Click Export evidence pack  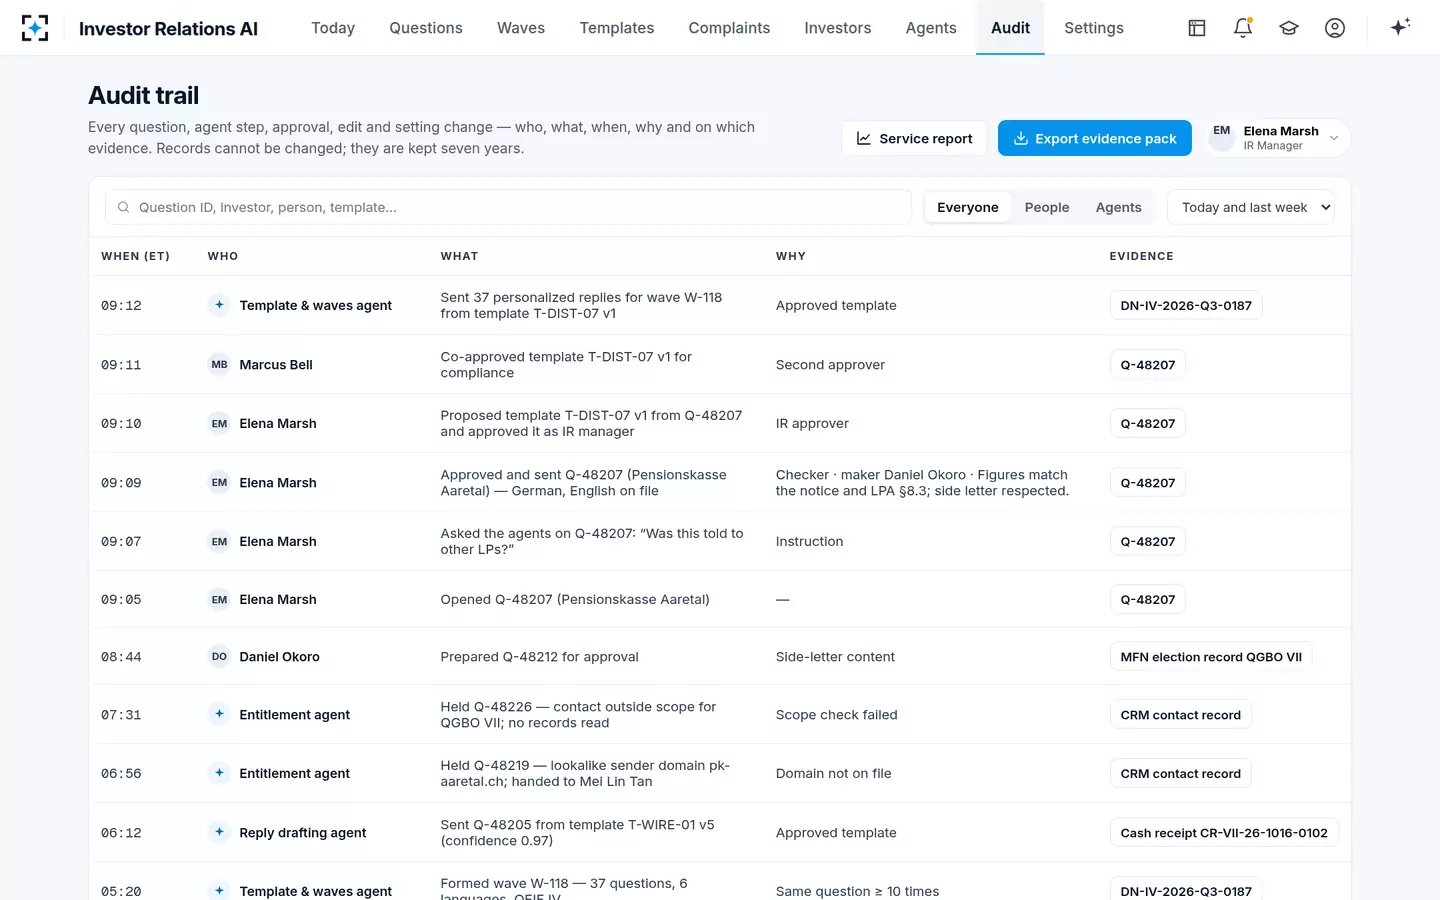click(1095, 138)
